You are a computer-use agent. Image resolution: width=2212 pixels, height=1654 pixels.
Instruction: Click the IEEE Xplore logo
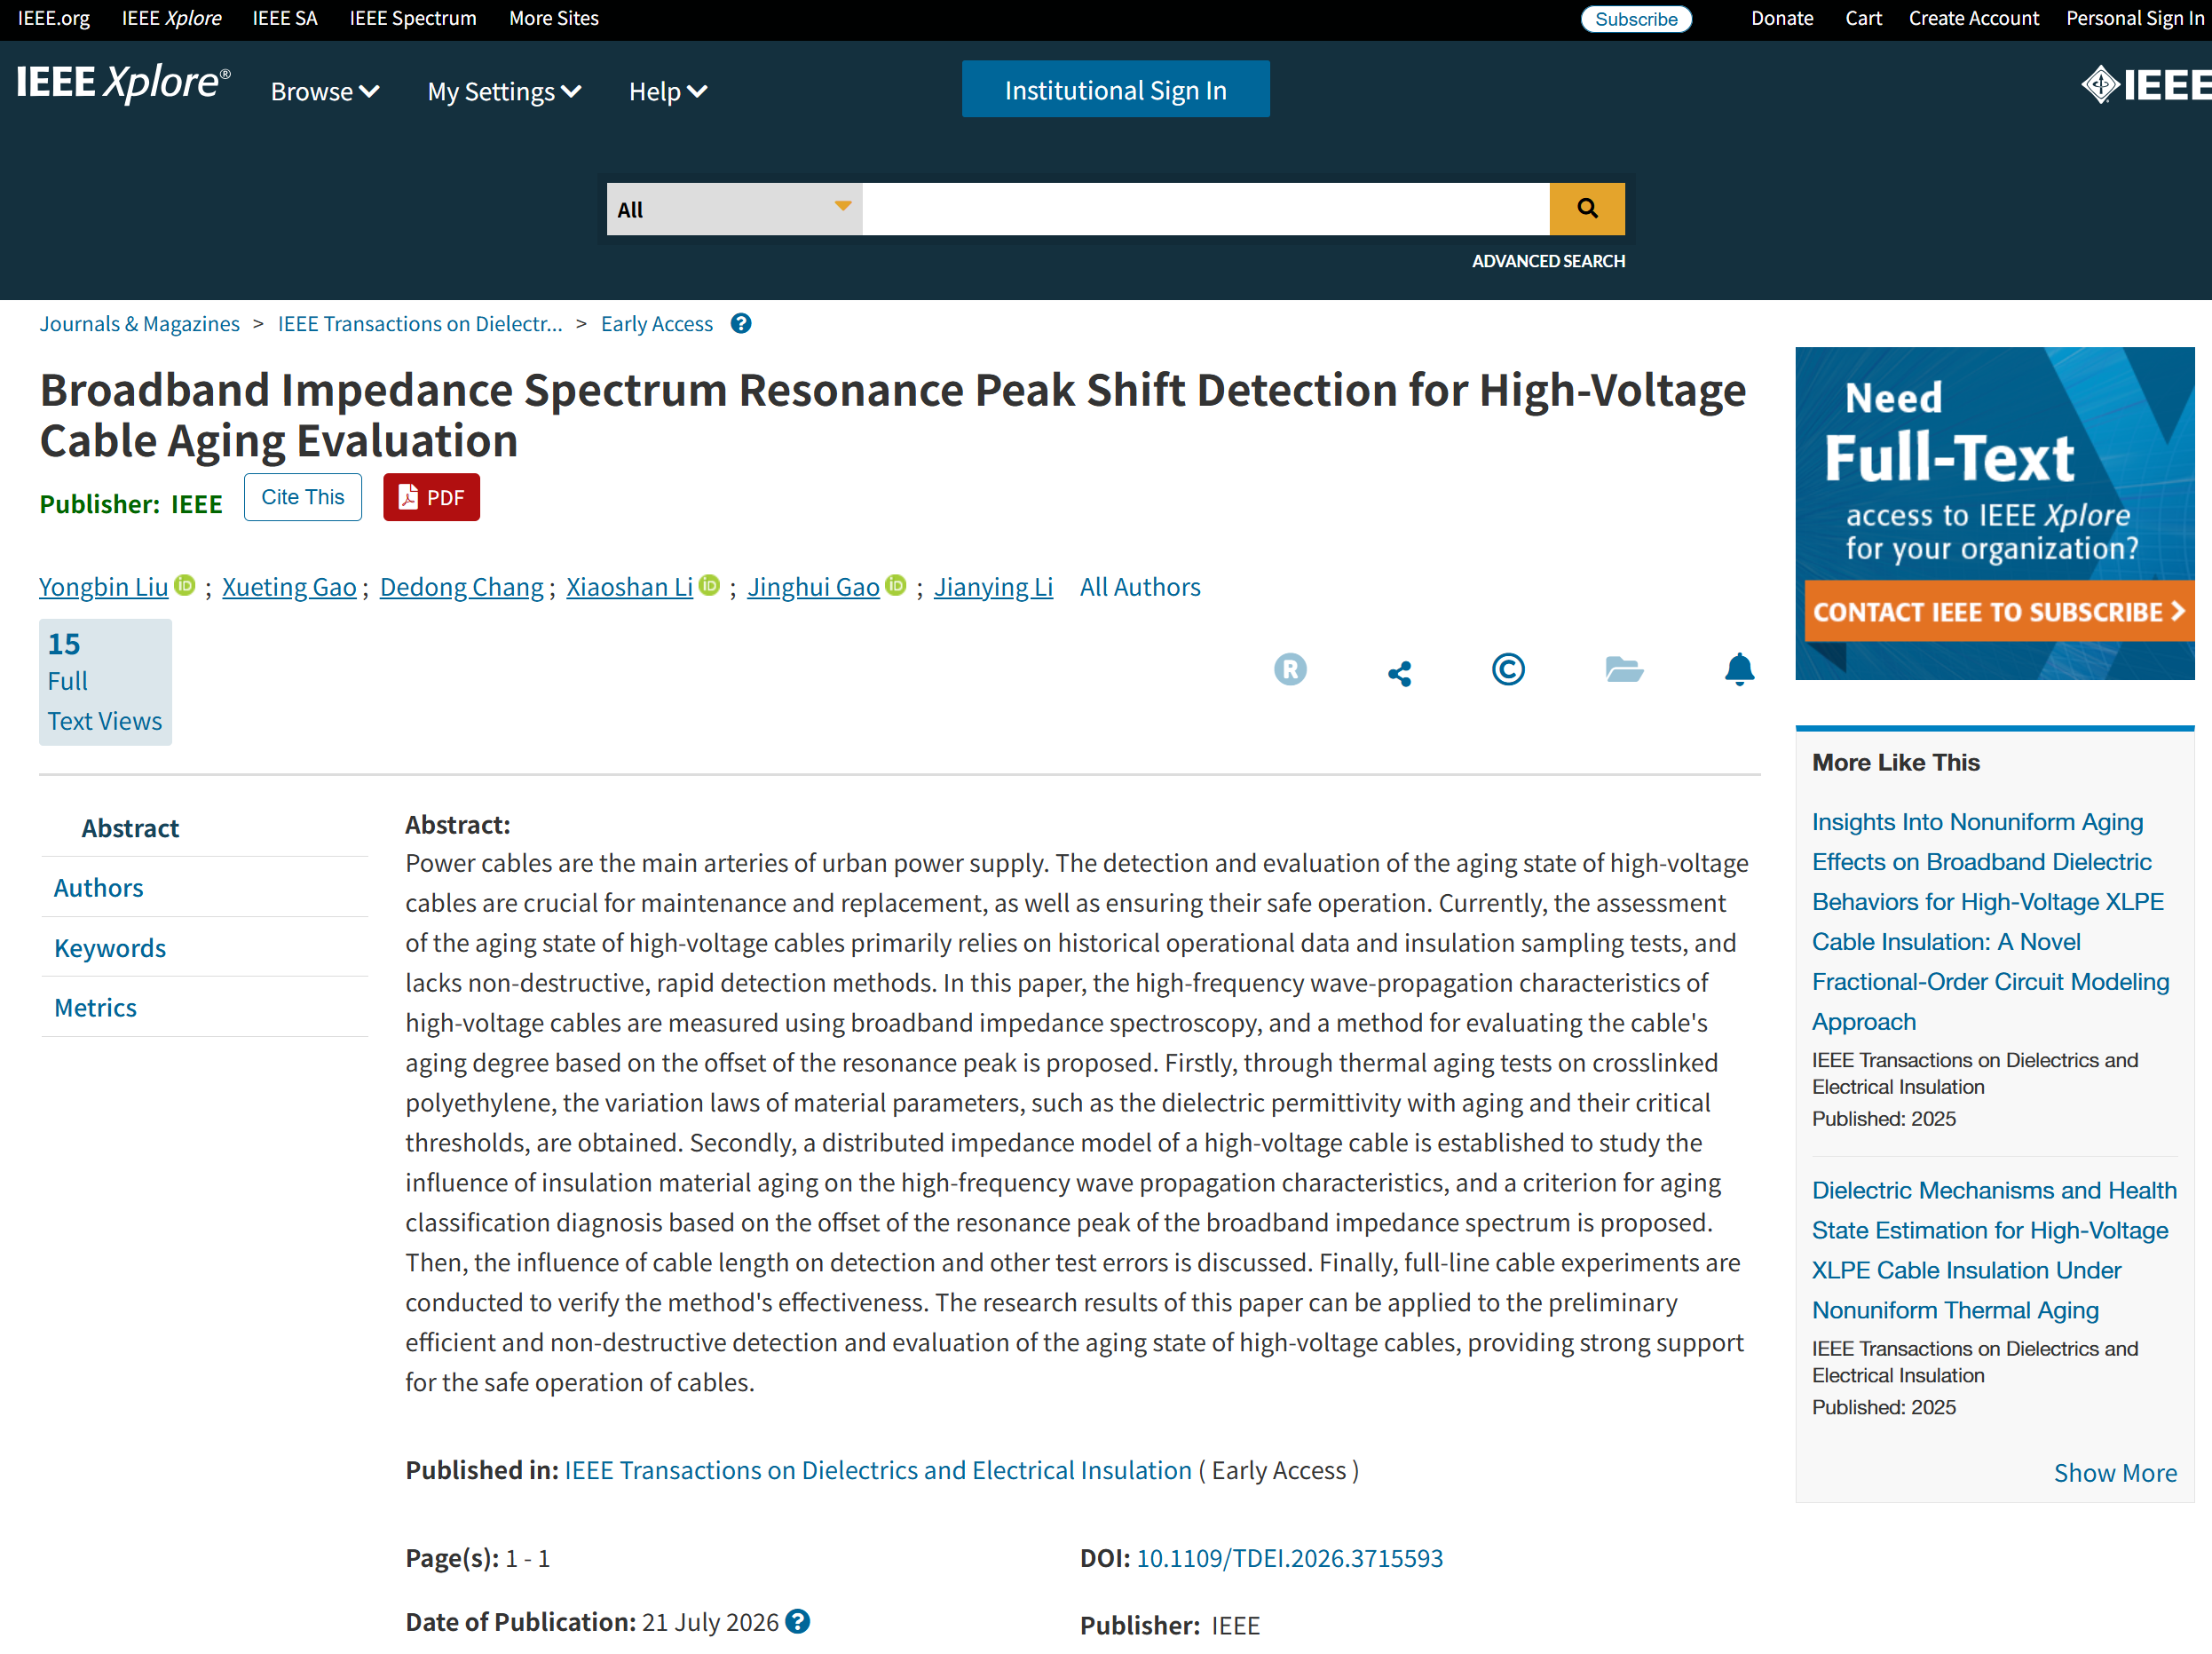(123, 83)
